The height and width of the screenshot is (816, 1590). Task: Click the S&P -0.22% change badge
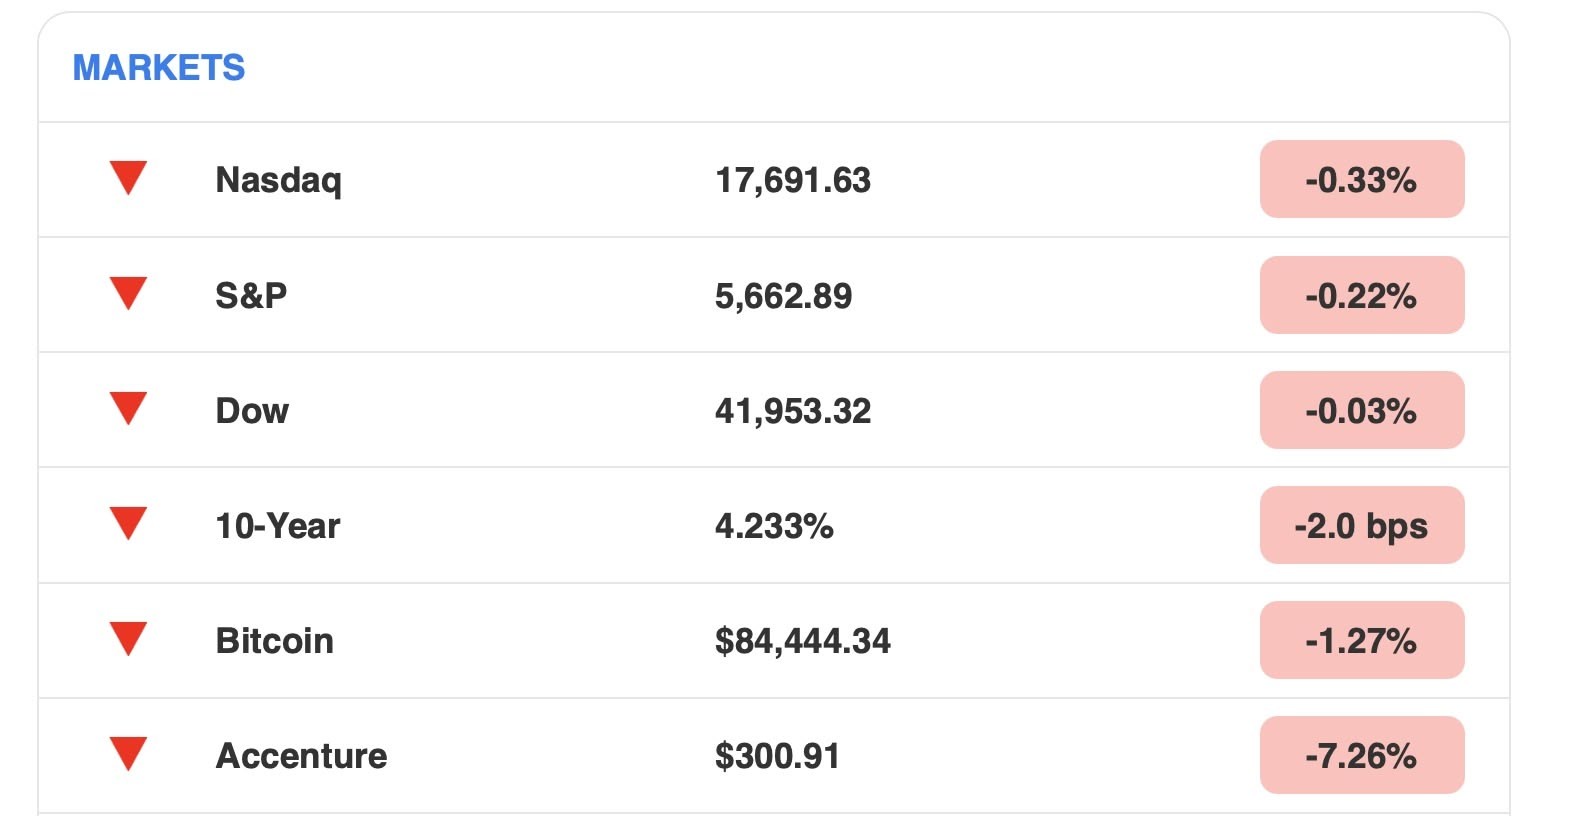coord(1361,295)
